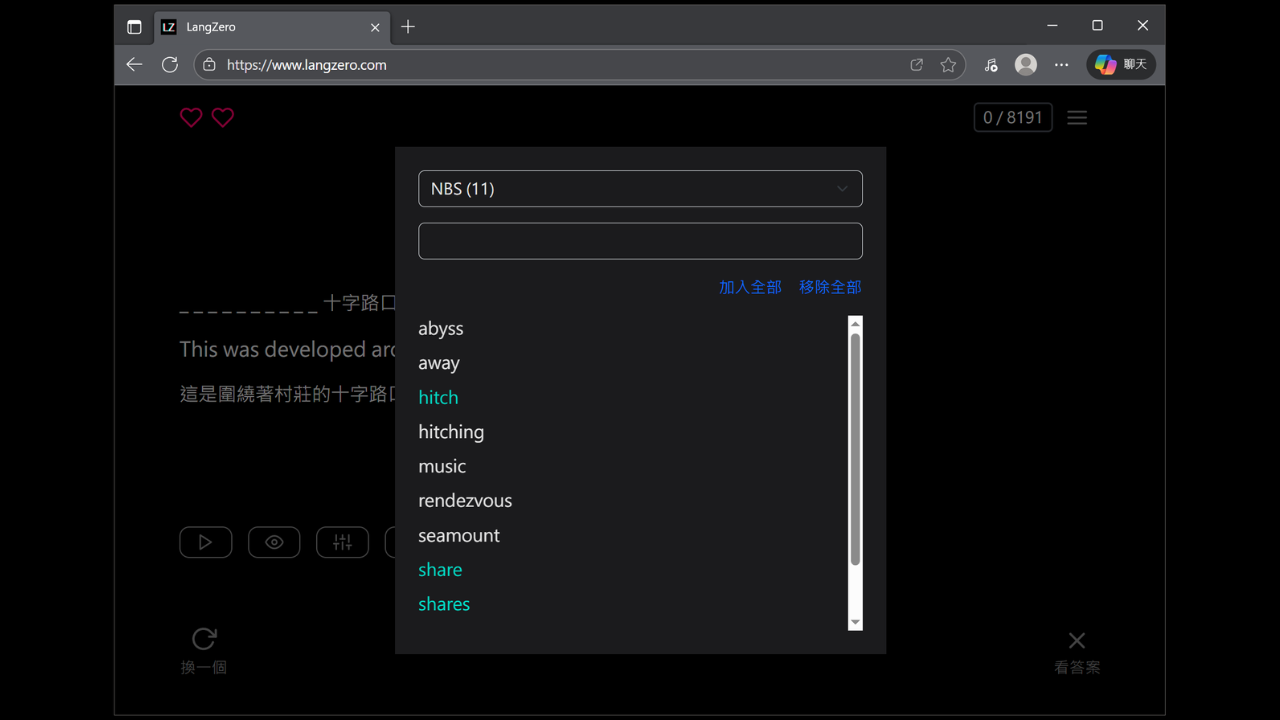Open the Copilot 聊天 button
This screenshot has height=720, width=1280.
click(x=1121, y=65)
